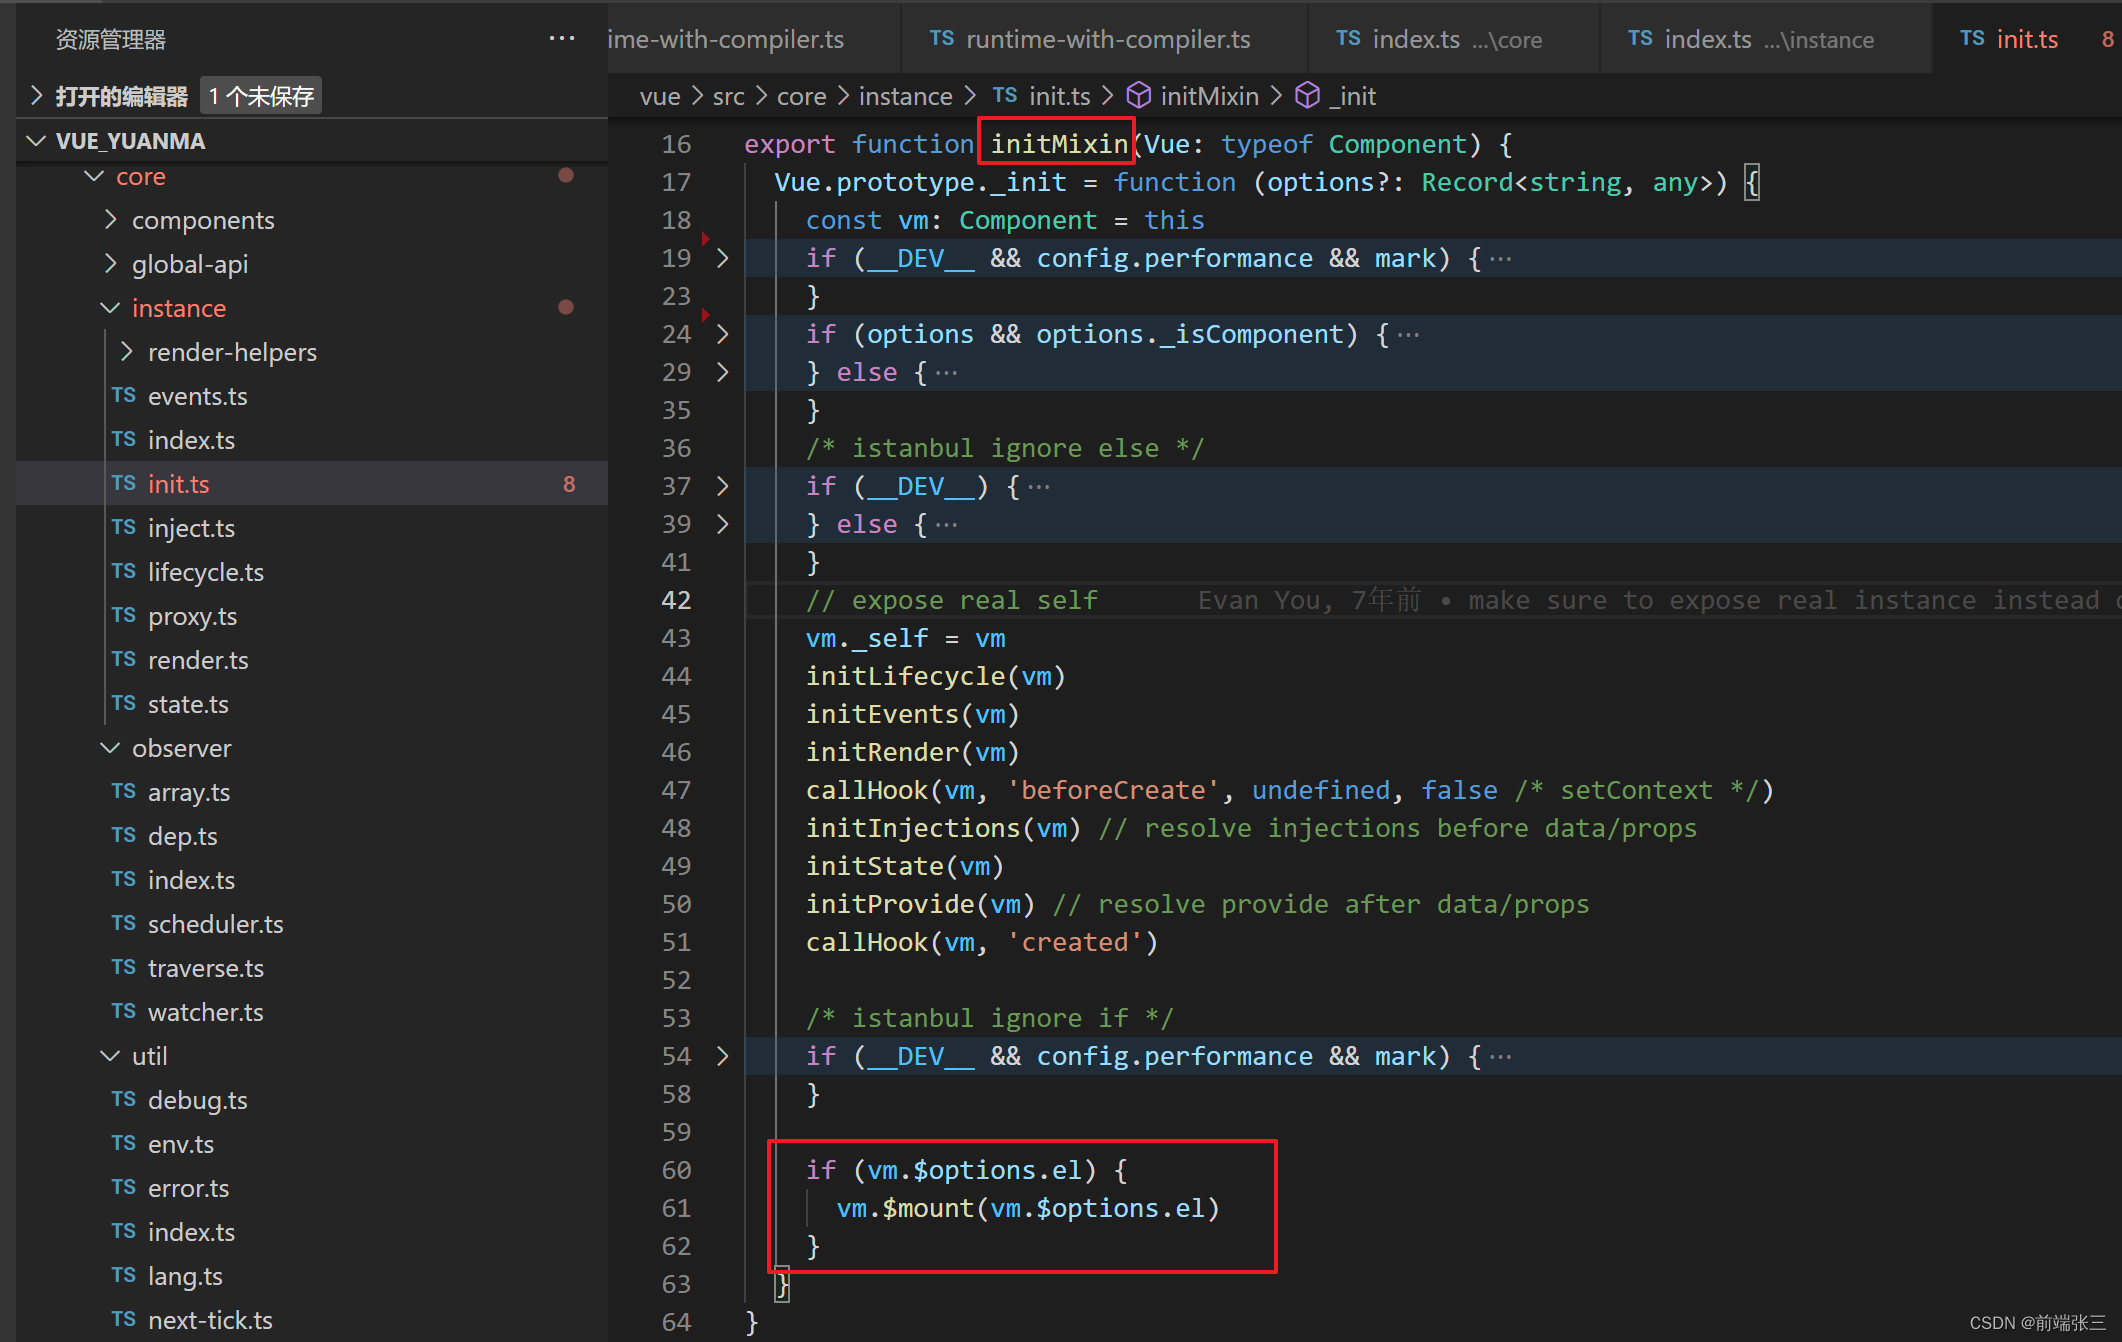Screen dimensions: 2122x1342
Task: Click the vue breadcrumb segment
Action: [660, 96]
